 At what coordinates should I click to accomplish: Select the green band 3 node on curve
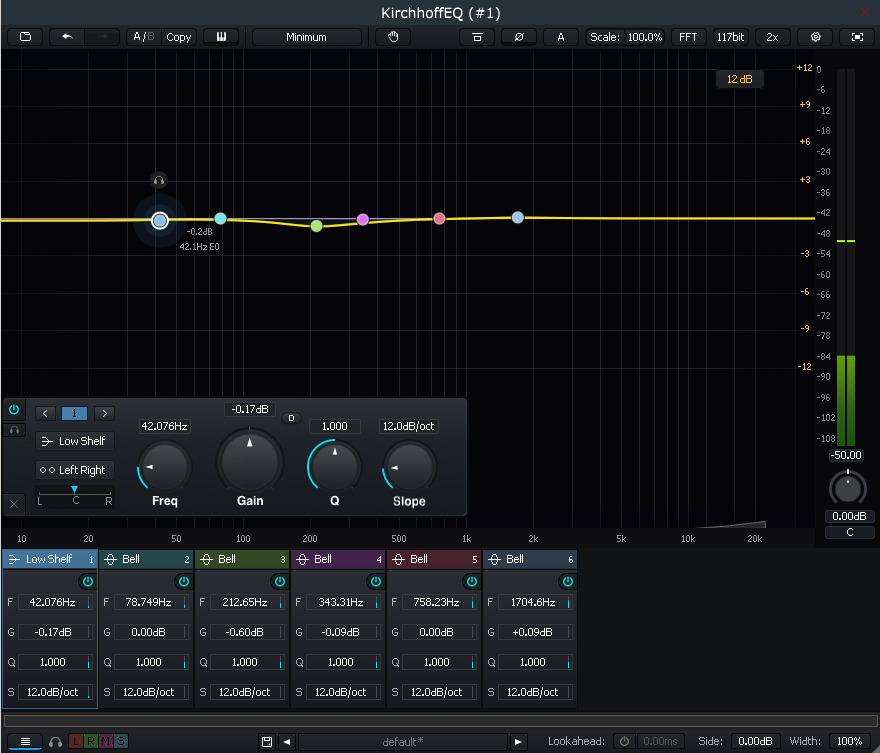(x=317, y=226)
